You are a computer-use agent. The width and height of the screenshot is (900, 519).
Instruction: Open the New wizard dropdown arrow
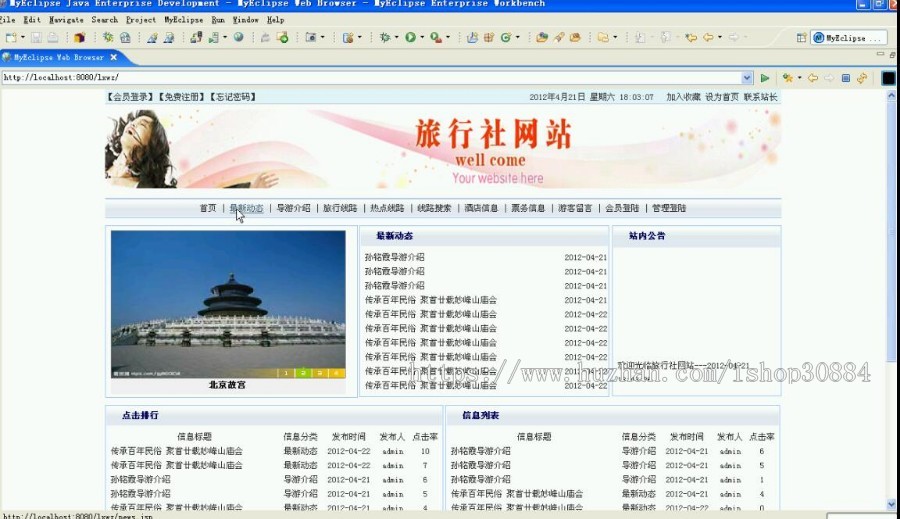point(23,38)
